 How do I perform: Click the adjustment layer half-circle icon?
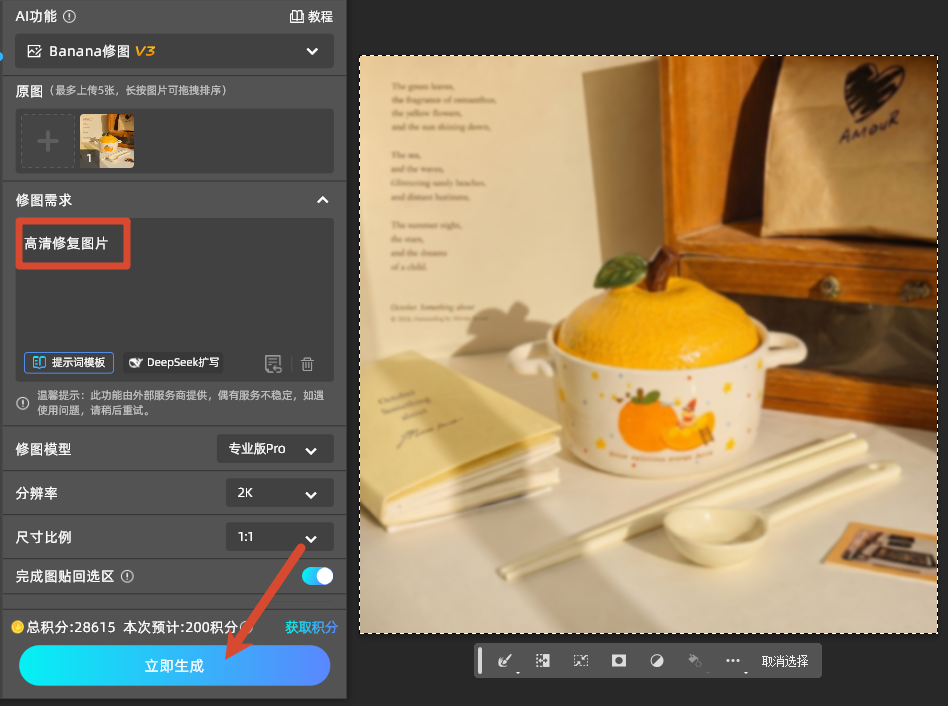(x=657, y=661)
